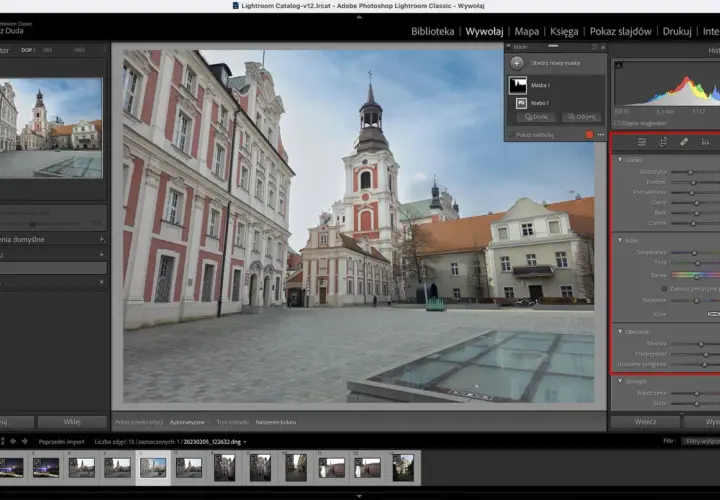The height and width of the screenshot is (500, 720).
Task: Add a new preset with plus icon
Action: pyautogui.click(x=101, y=239)
